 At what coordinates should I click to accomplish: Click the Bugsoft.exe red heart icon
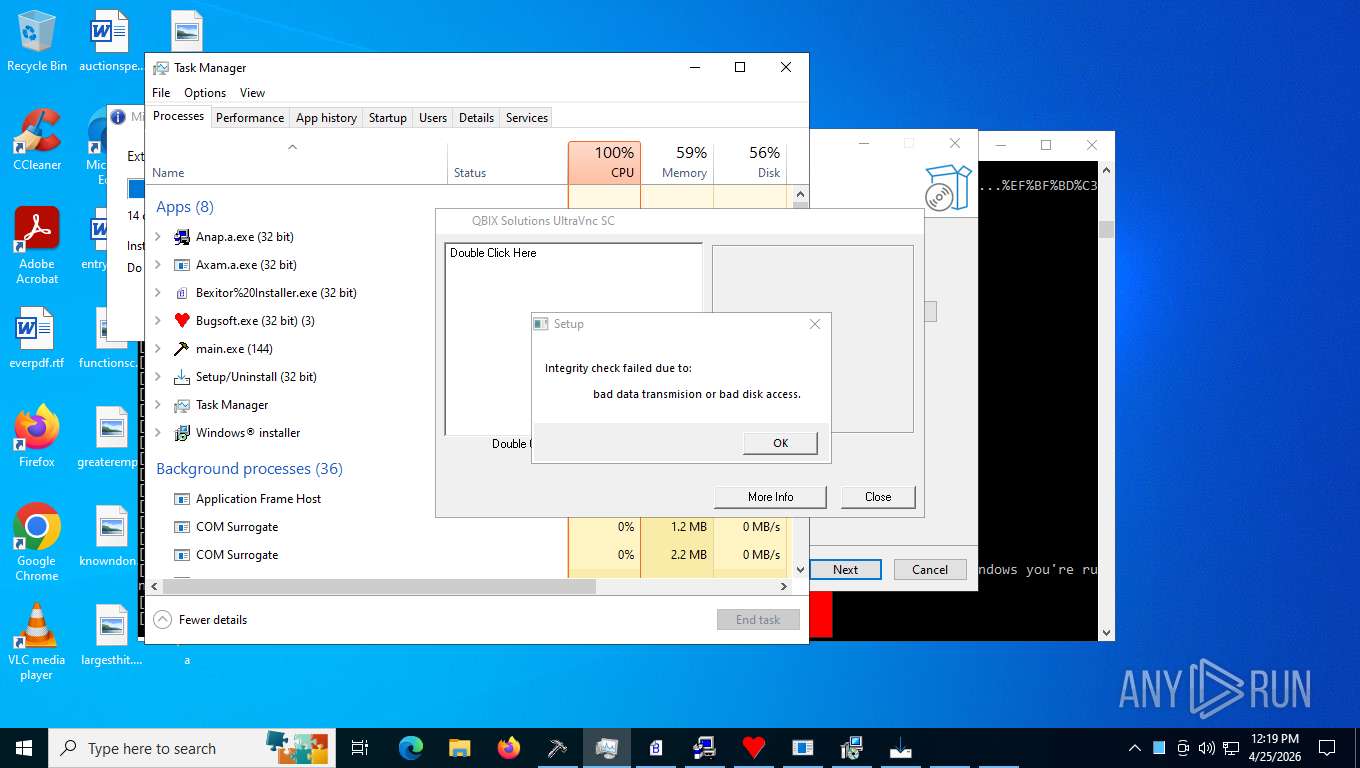point(182,321)
